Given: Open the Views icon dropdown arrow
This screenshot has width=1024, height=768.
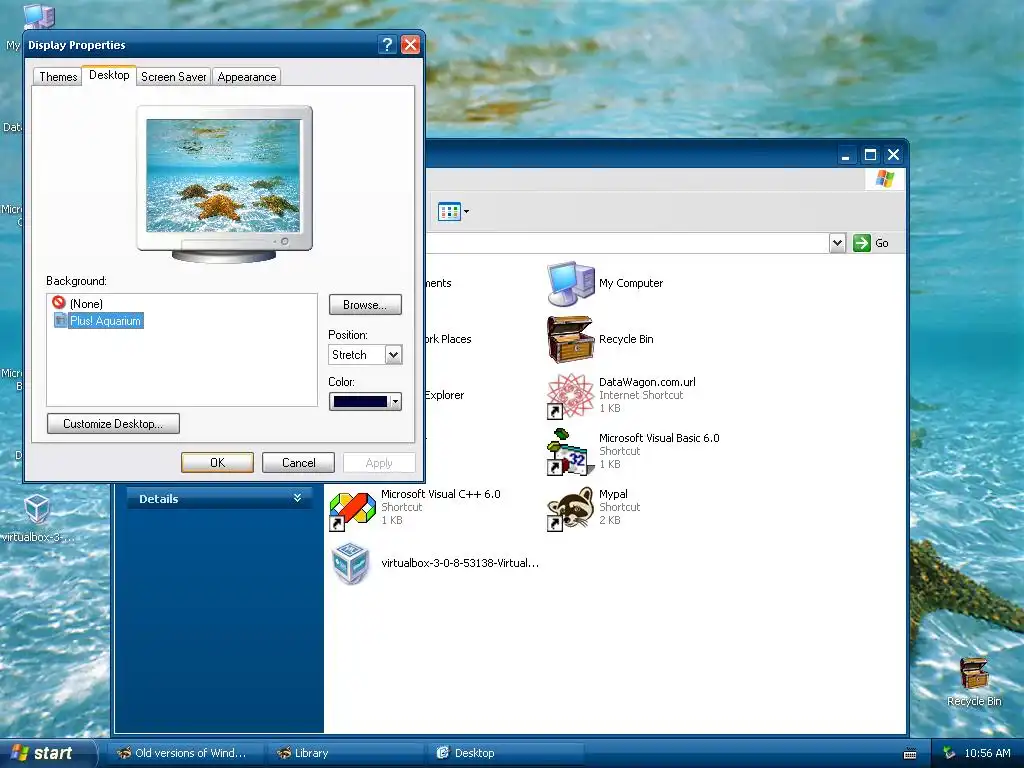Looking at the screenshot, I should (x=466, y=212).
